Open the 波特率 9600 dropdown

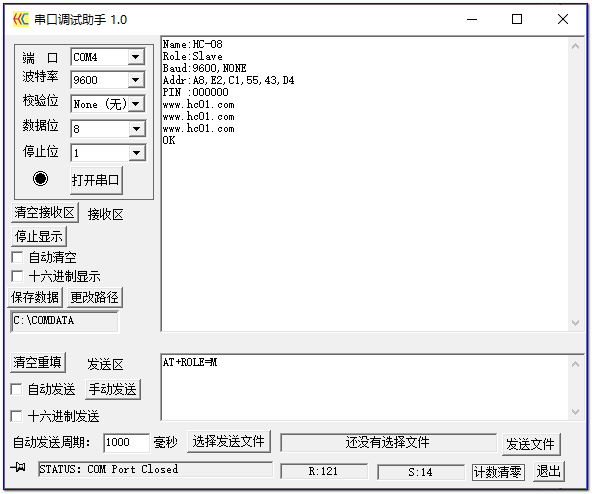[136, 80]
